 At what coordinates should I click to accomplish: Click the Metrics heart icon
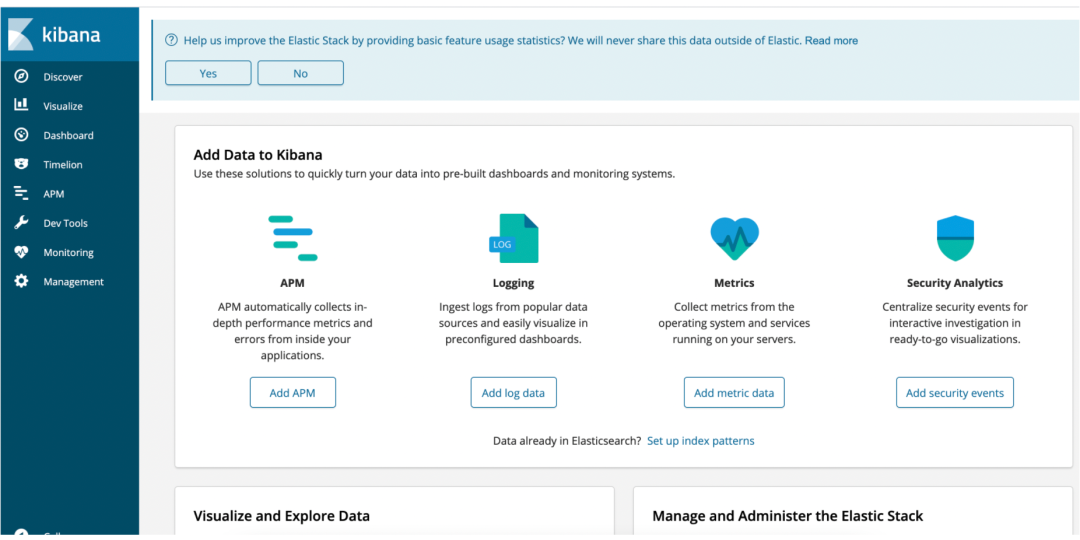pos(734,238)
